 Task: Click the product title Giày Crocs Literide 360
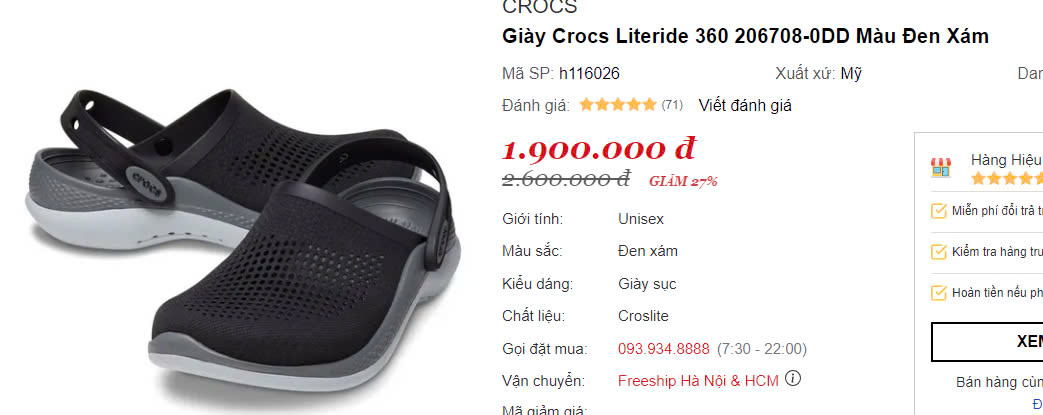tap(746, 36)
